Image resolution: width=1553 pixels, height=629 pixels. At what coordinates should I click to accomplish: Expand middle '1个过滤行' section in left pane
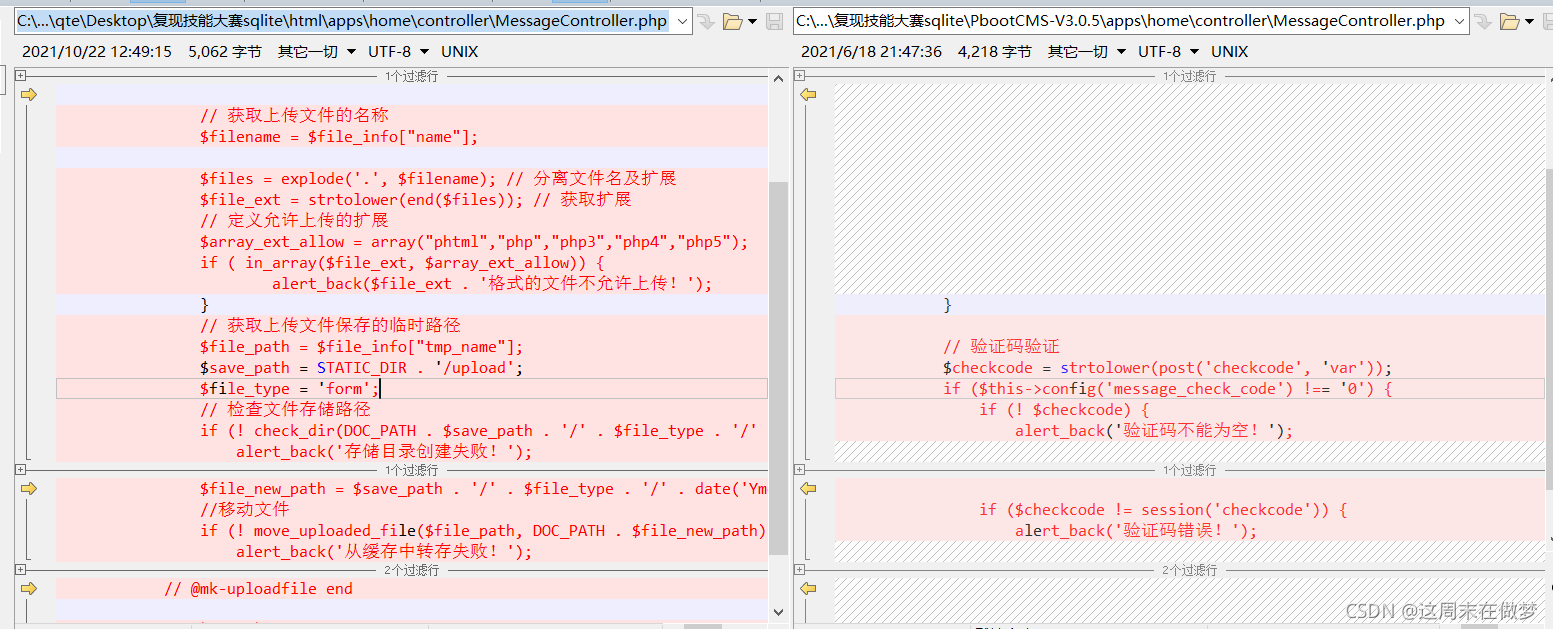[x=20, y=469]
